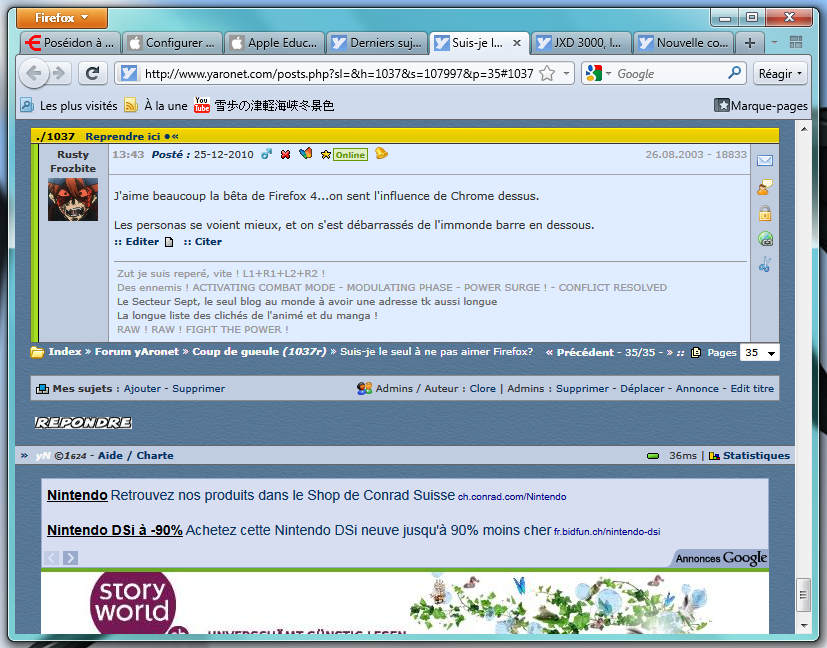
Task: Click Rusty Frozbite's avatar image
Action: point(72,200)
